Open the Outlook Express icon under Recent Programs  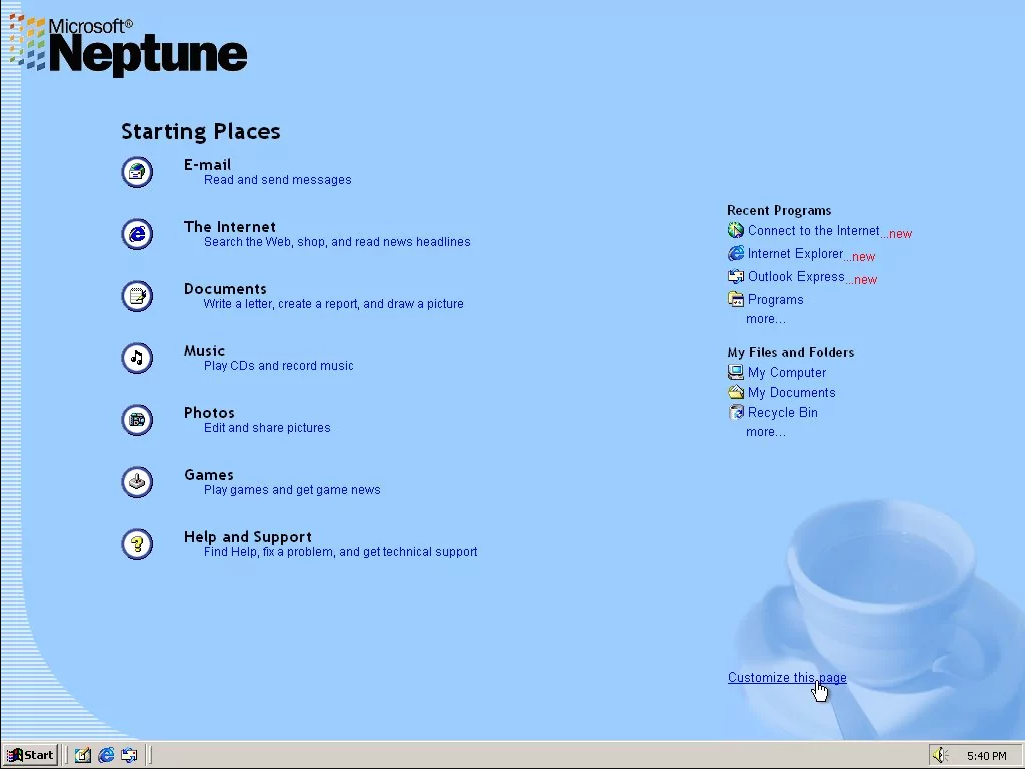tap(736, 276)
